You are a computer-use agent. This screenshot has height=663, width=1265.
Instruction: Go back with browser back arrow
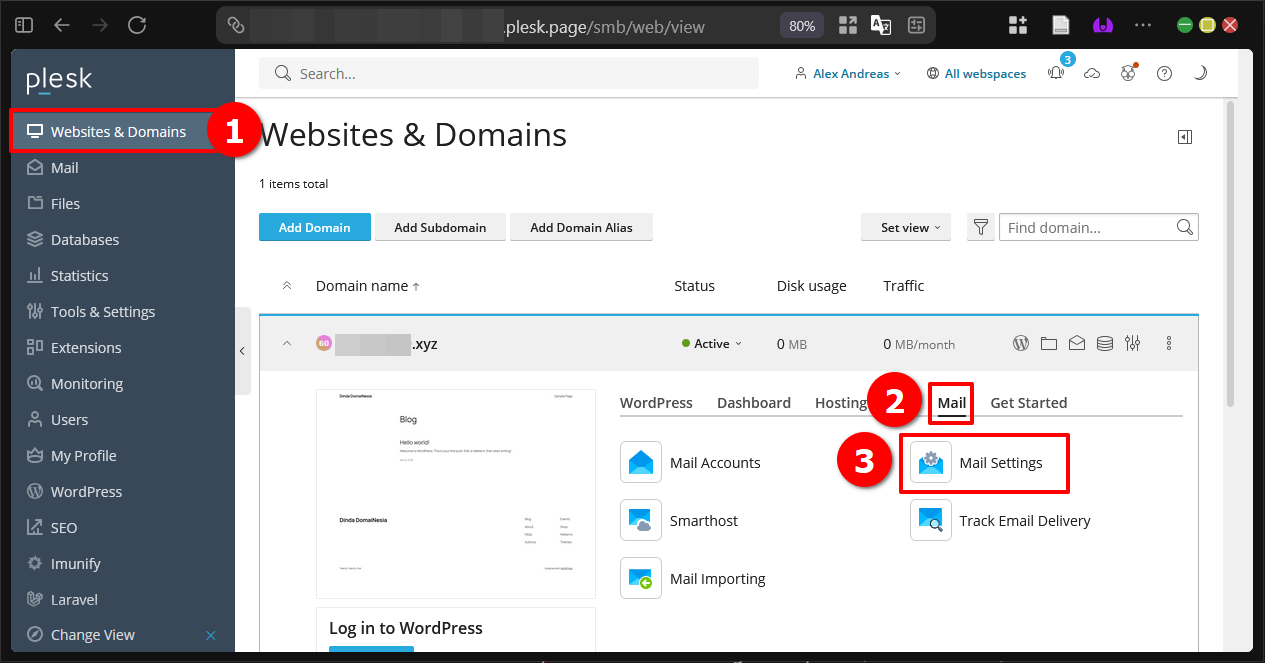click(x=62, y=25)
